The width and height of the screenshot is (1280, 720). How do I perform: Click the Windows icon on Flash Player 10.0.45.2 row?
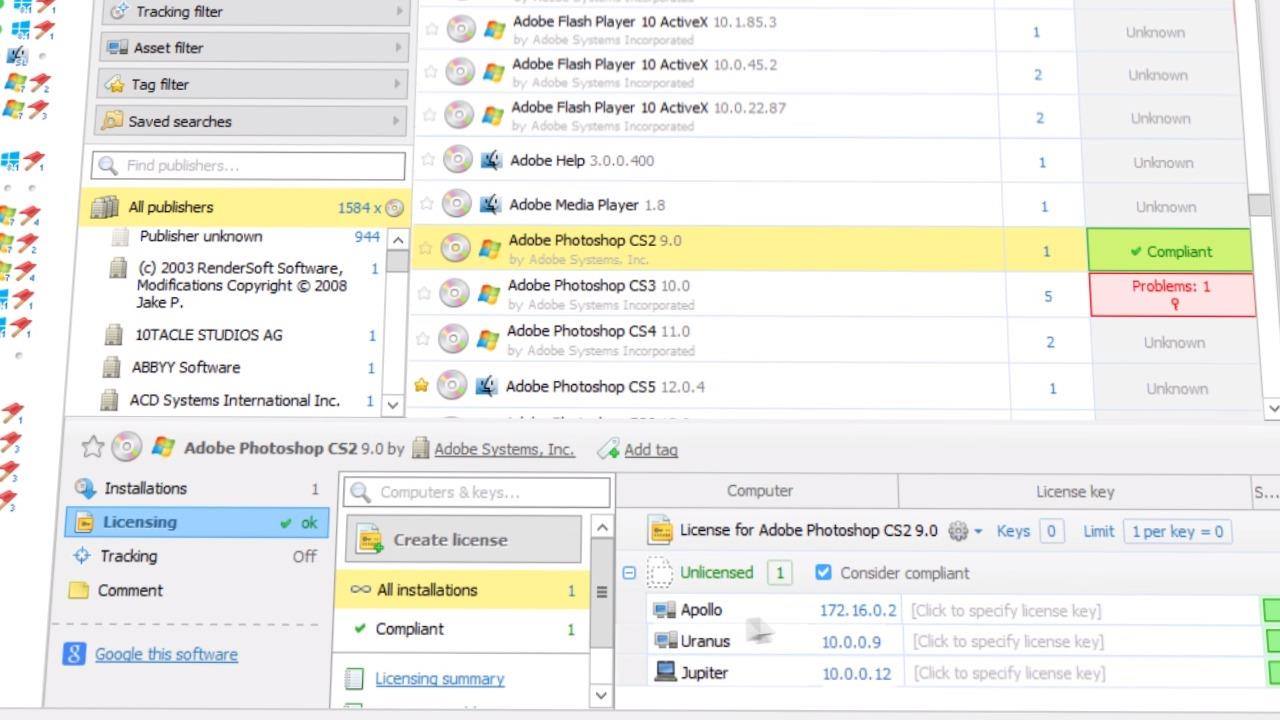(493, 72)
